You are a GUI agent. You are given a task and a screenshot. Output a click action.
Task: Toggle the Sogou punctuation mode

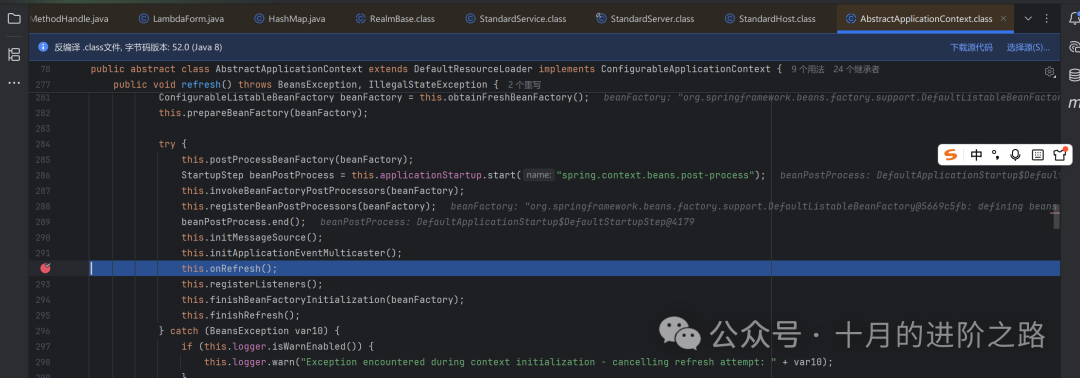[x=996, y=155]
